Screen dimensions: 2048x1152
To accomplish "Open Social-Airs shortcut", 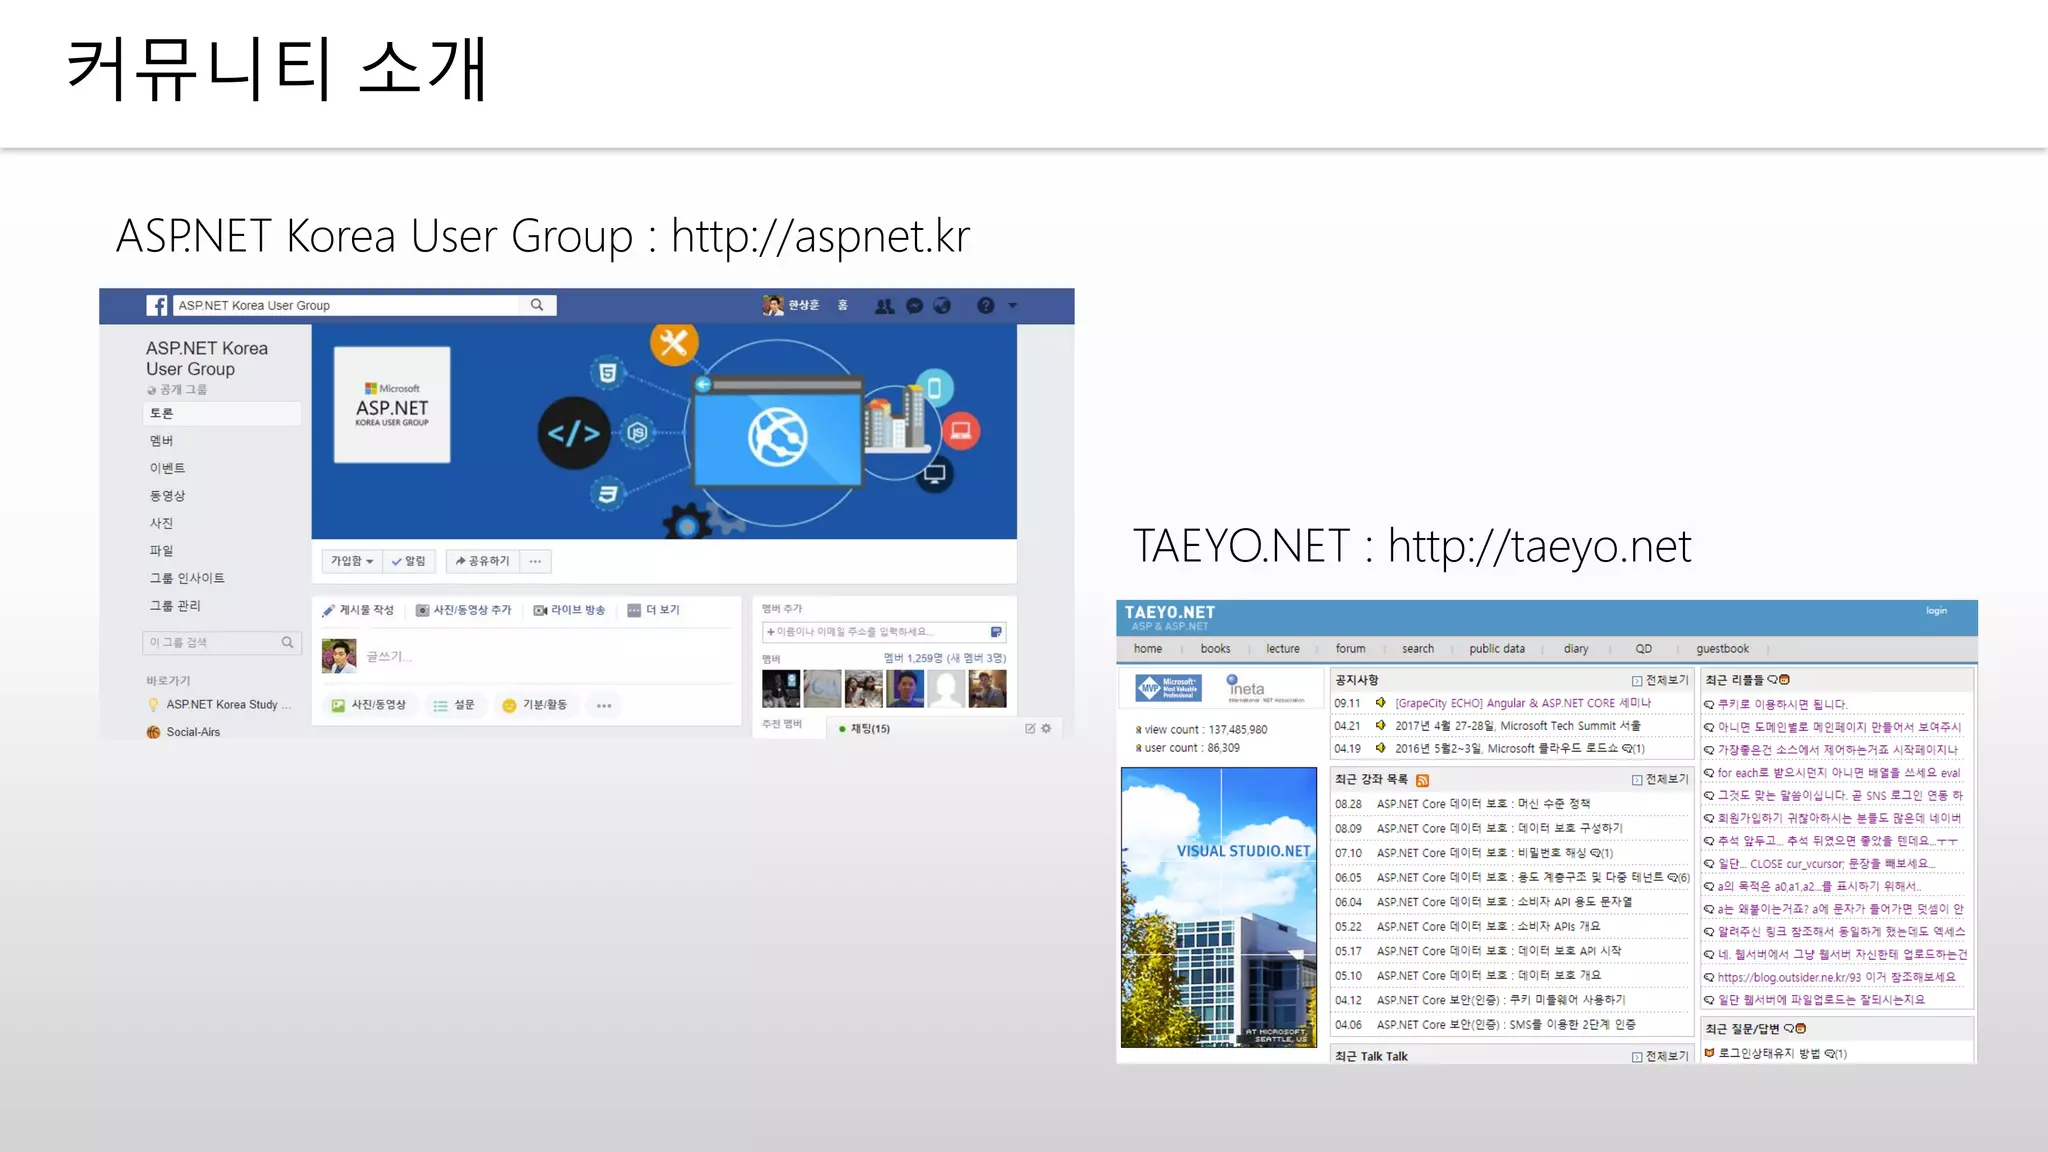I will pyautogui.click(x=193, y=732).
